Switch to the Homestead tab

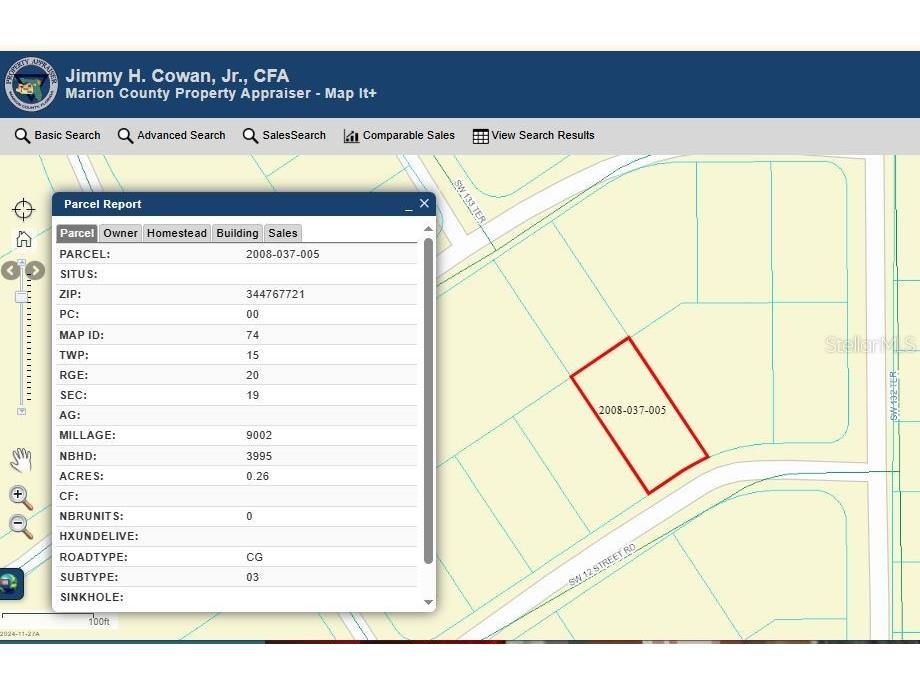(177, 233)
